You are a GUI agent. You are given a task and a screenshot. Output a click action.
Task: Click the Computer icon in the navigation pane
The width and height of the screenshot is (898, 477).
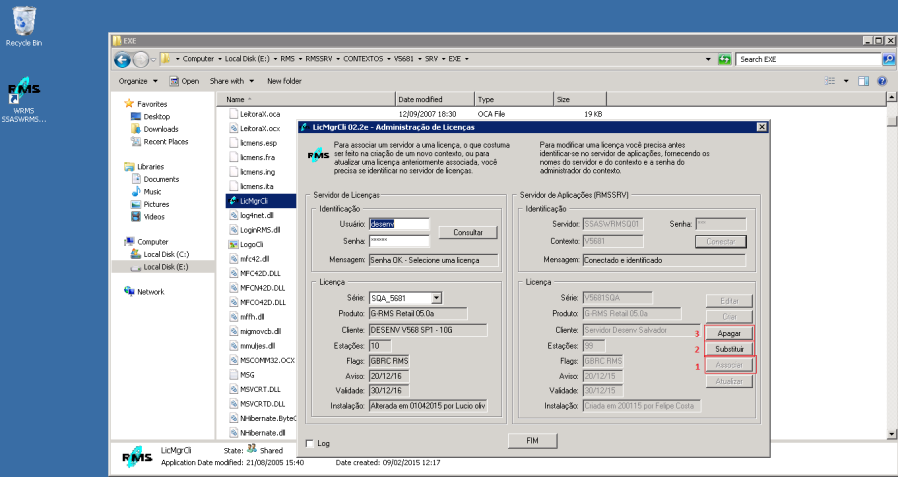click(129, 241)
